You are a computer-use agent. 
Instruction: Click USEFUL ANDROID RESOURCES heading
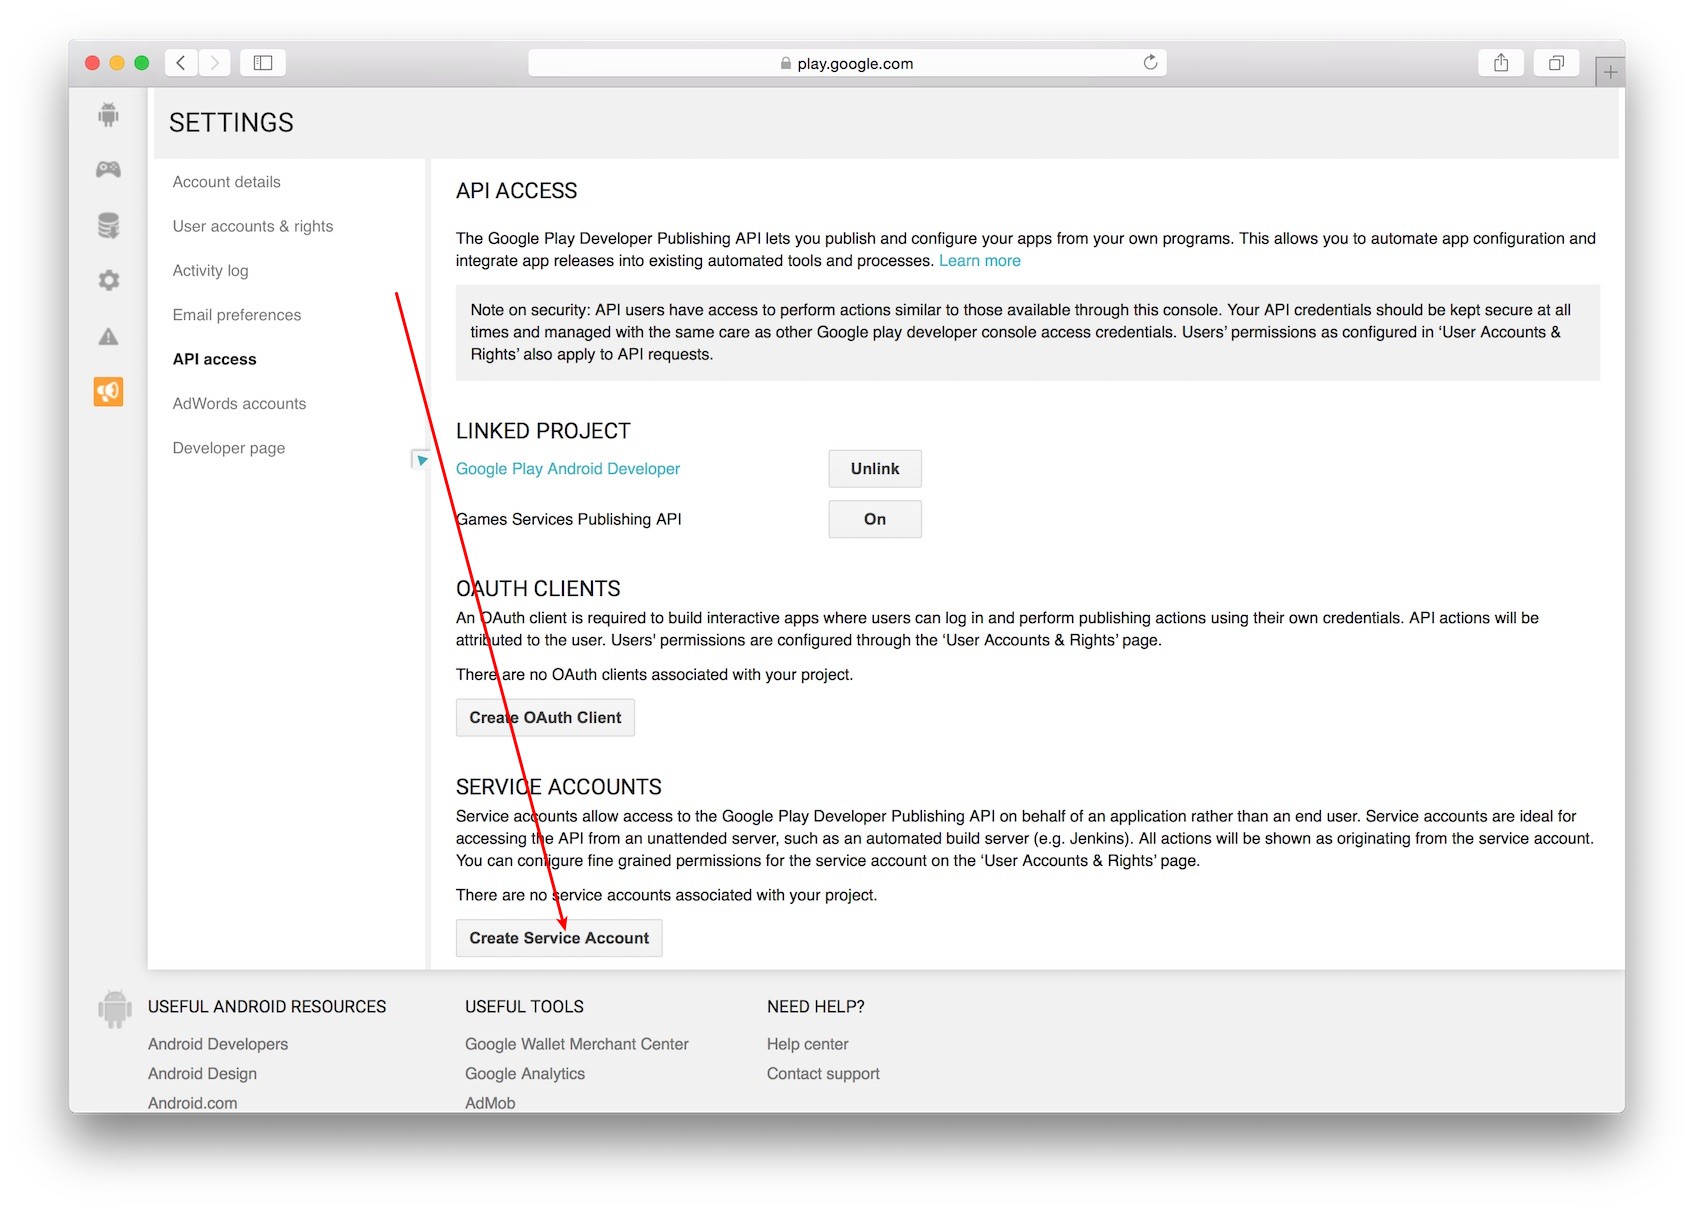[267, 1007]
